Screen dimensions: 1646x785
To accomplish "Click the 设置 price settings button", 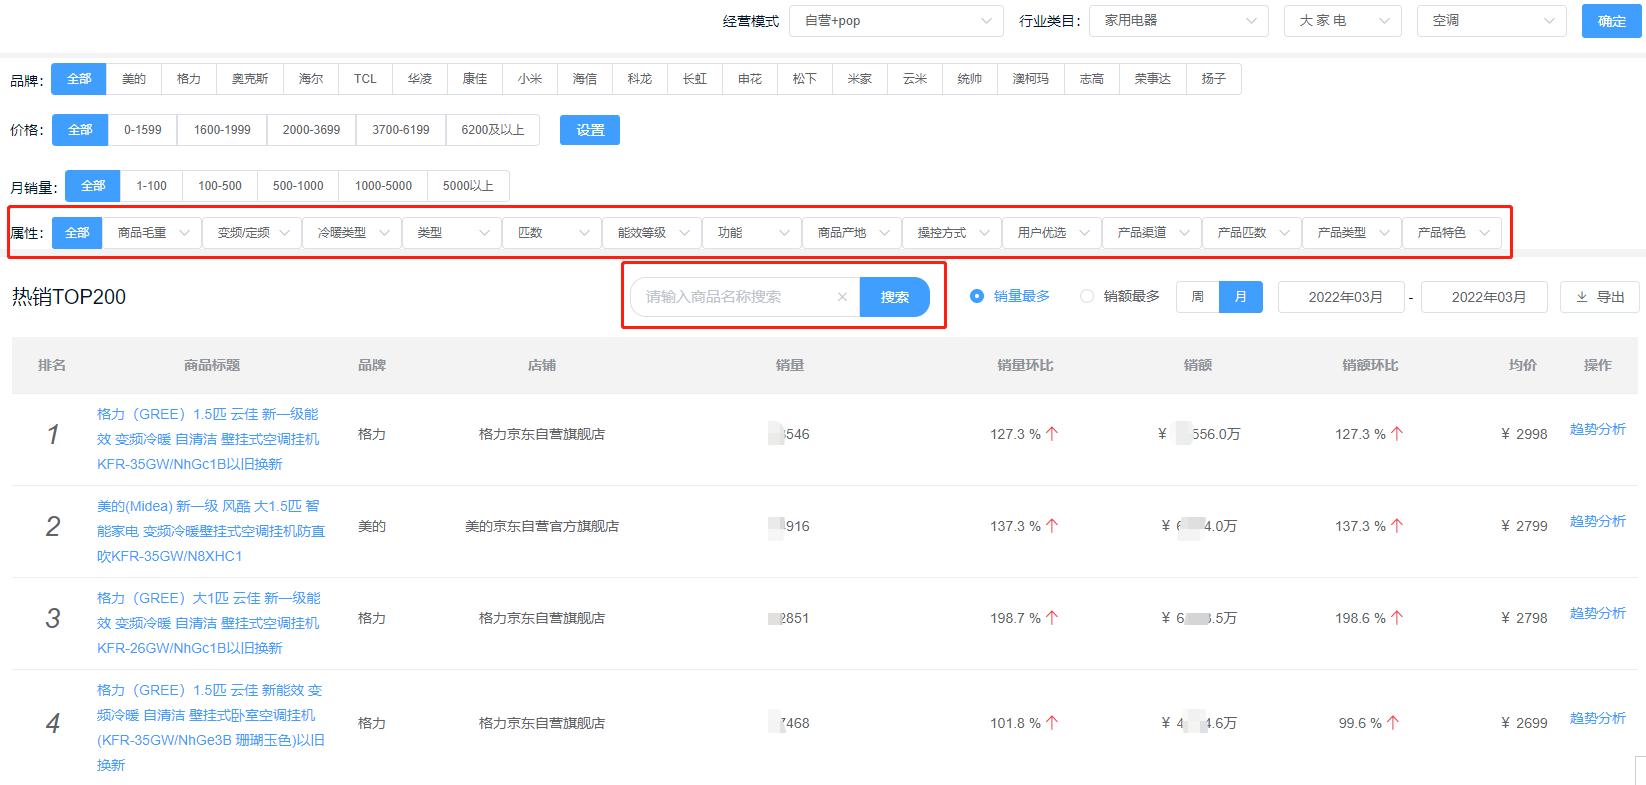I will [590, 130].
